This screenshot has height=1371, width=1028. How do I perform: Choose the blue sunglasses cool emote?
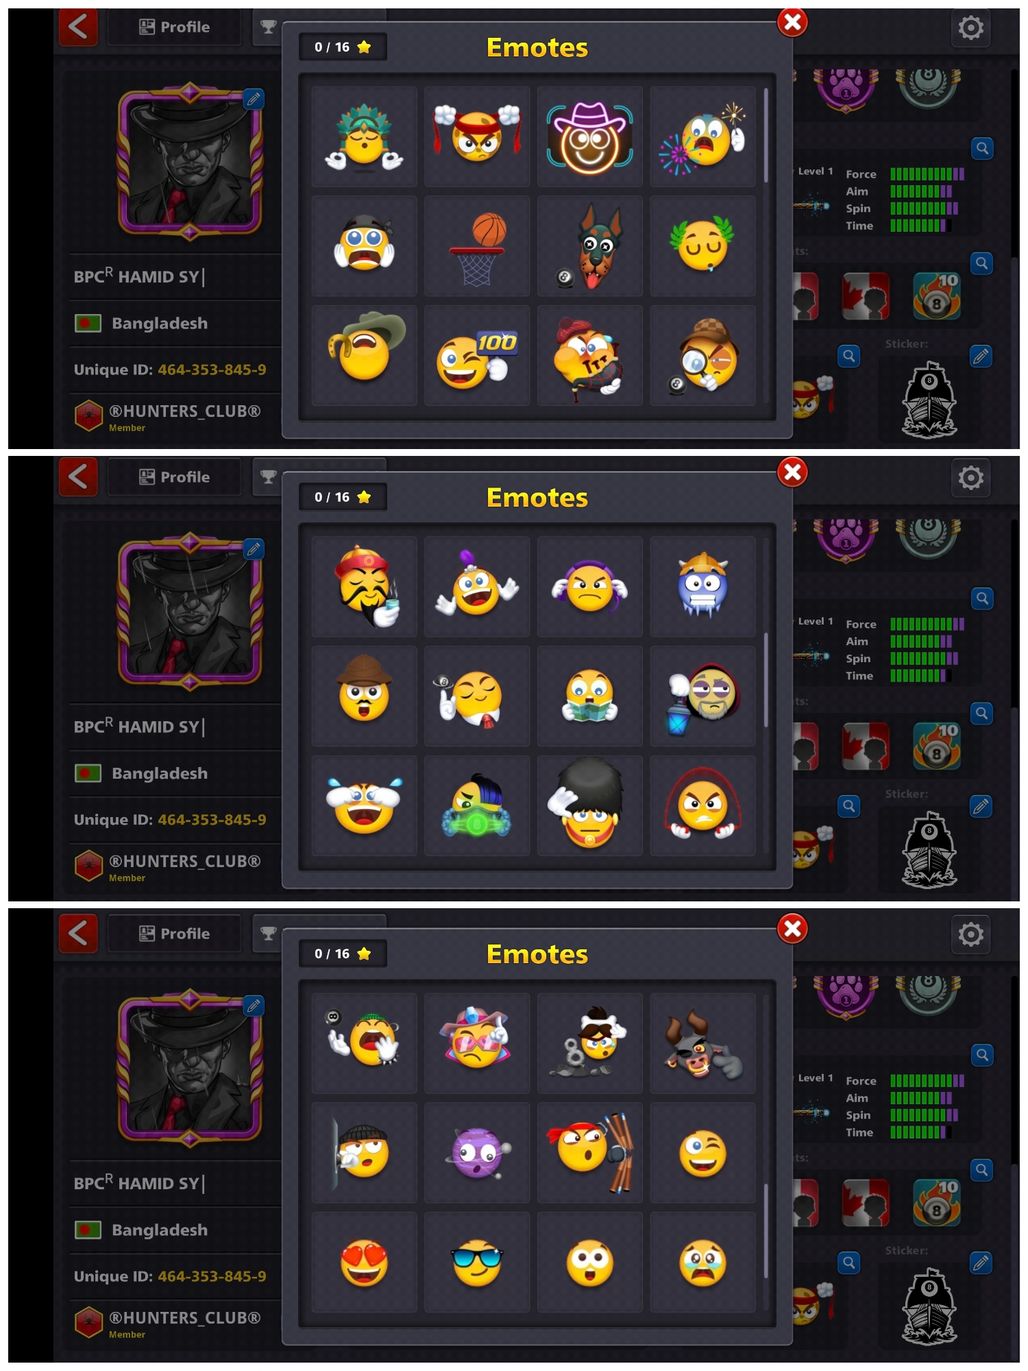[x=477, y=1263]
